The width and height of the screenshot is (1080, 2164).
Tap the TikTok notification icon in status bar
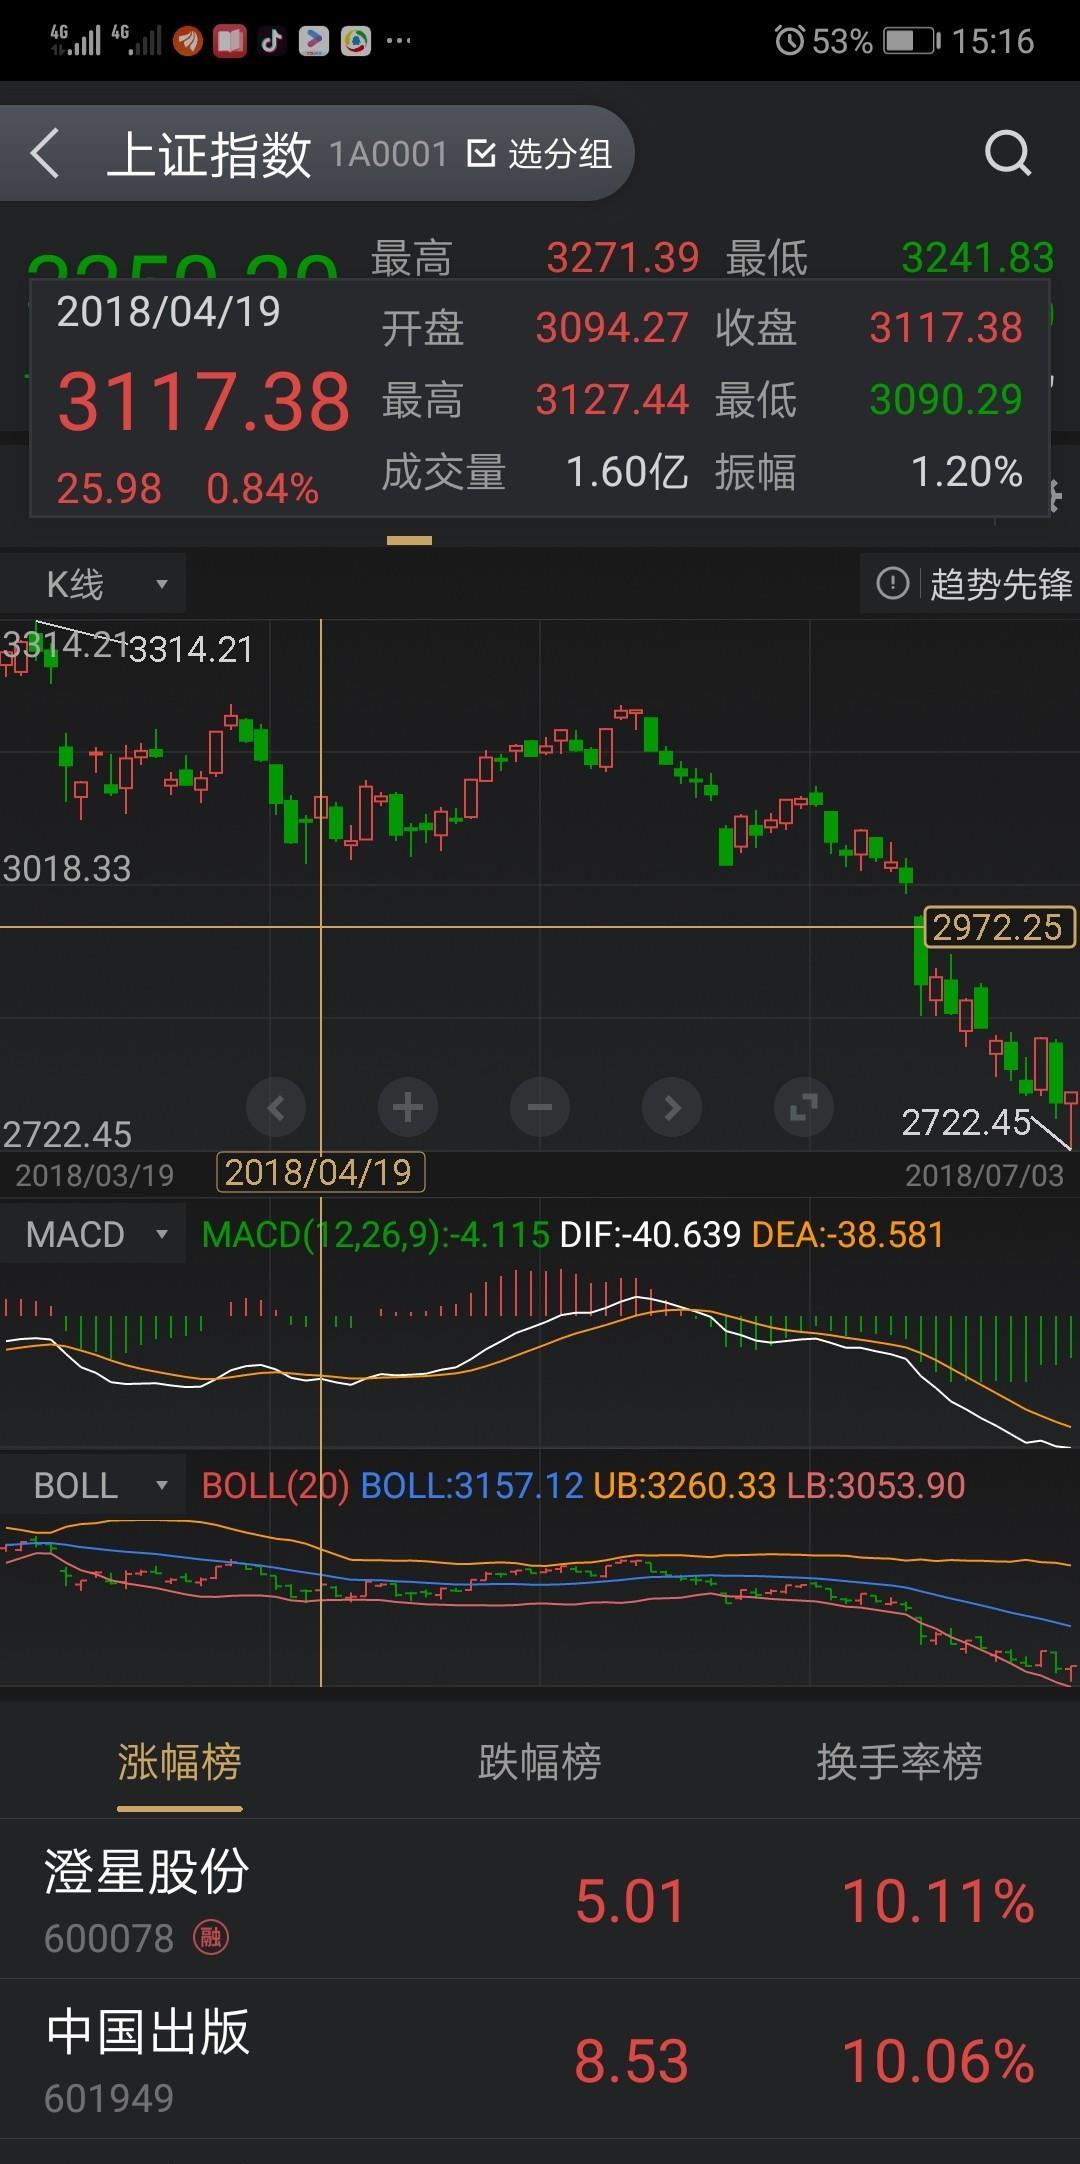point(271,41)
